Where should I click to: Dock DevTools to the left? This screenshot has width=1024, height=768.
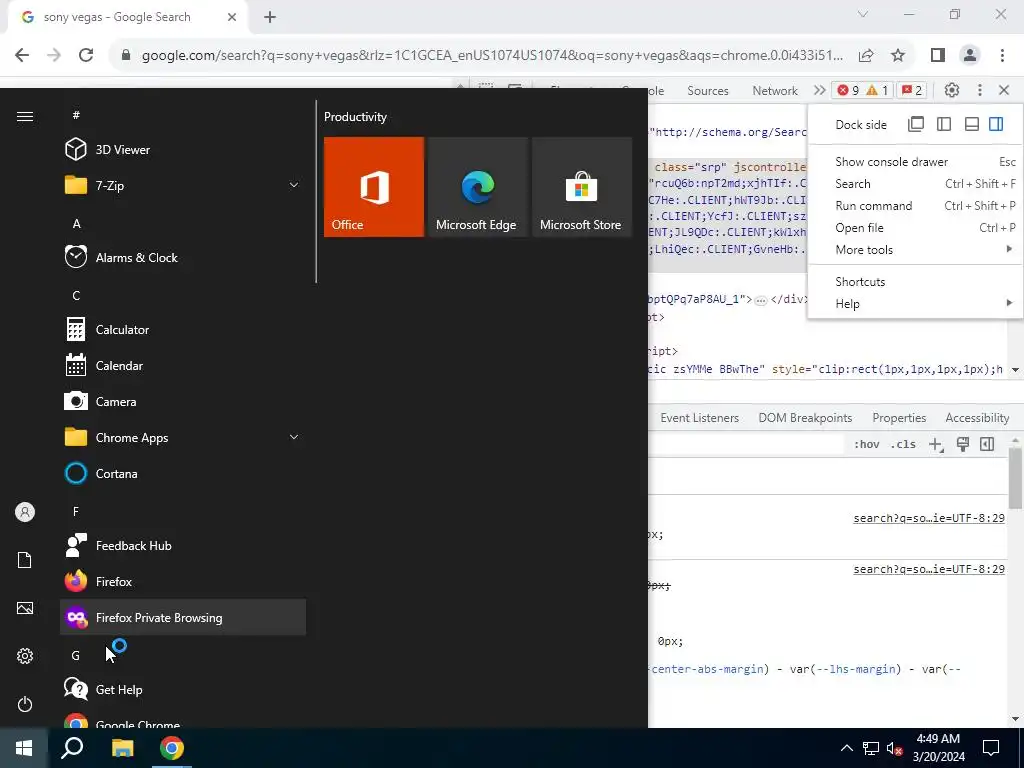tap(944, 124)
